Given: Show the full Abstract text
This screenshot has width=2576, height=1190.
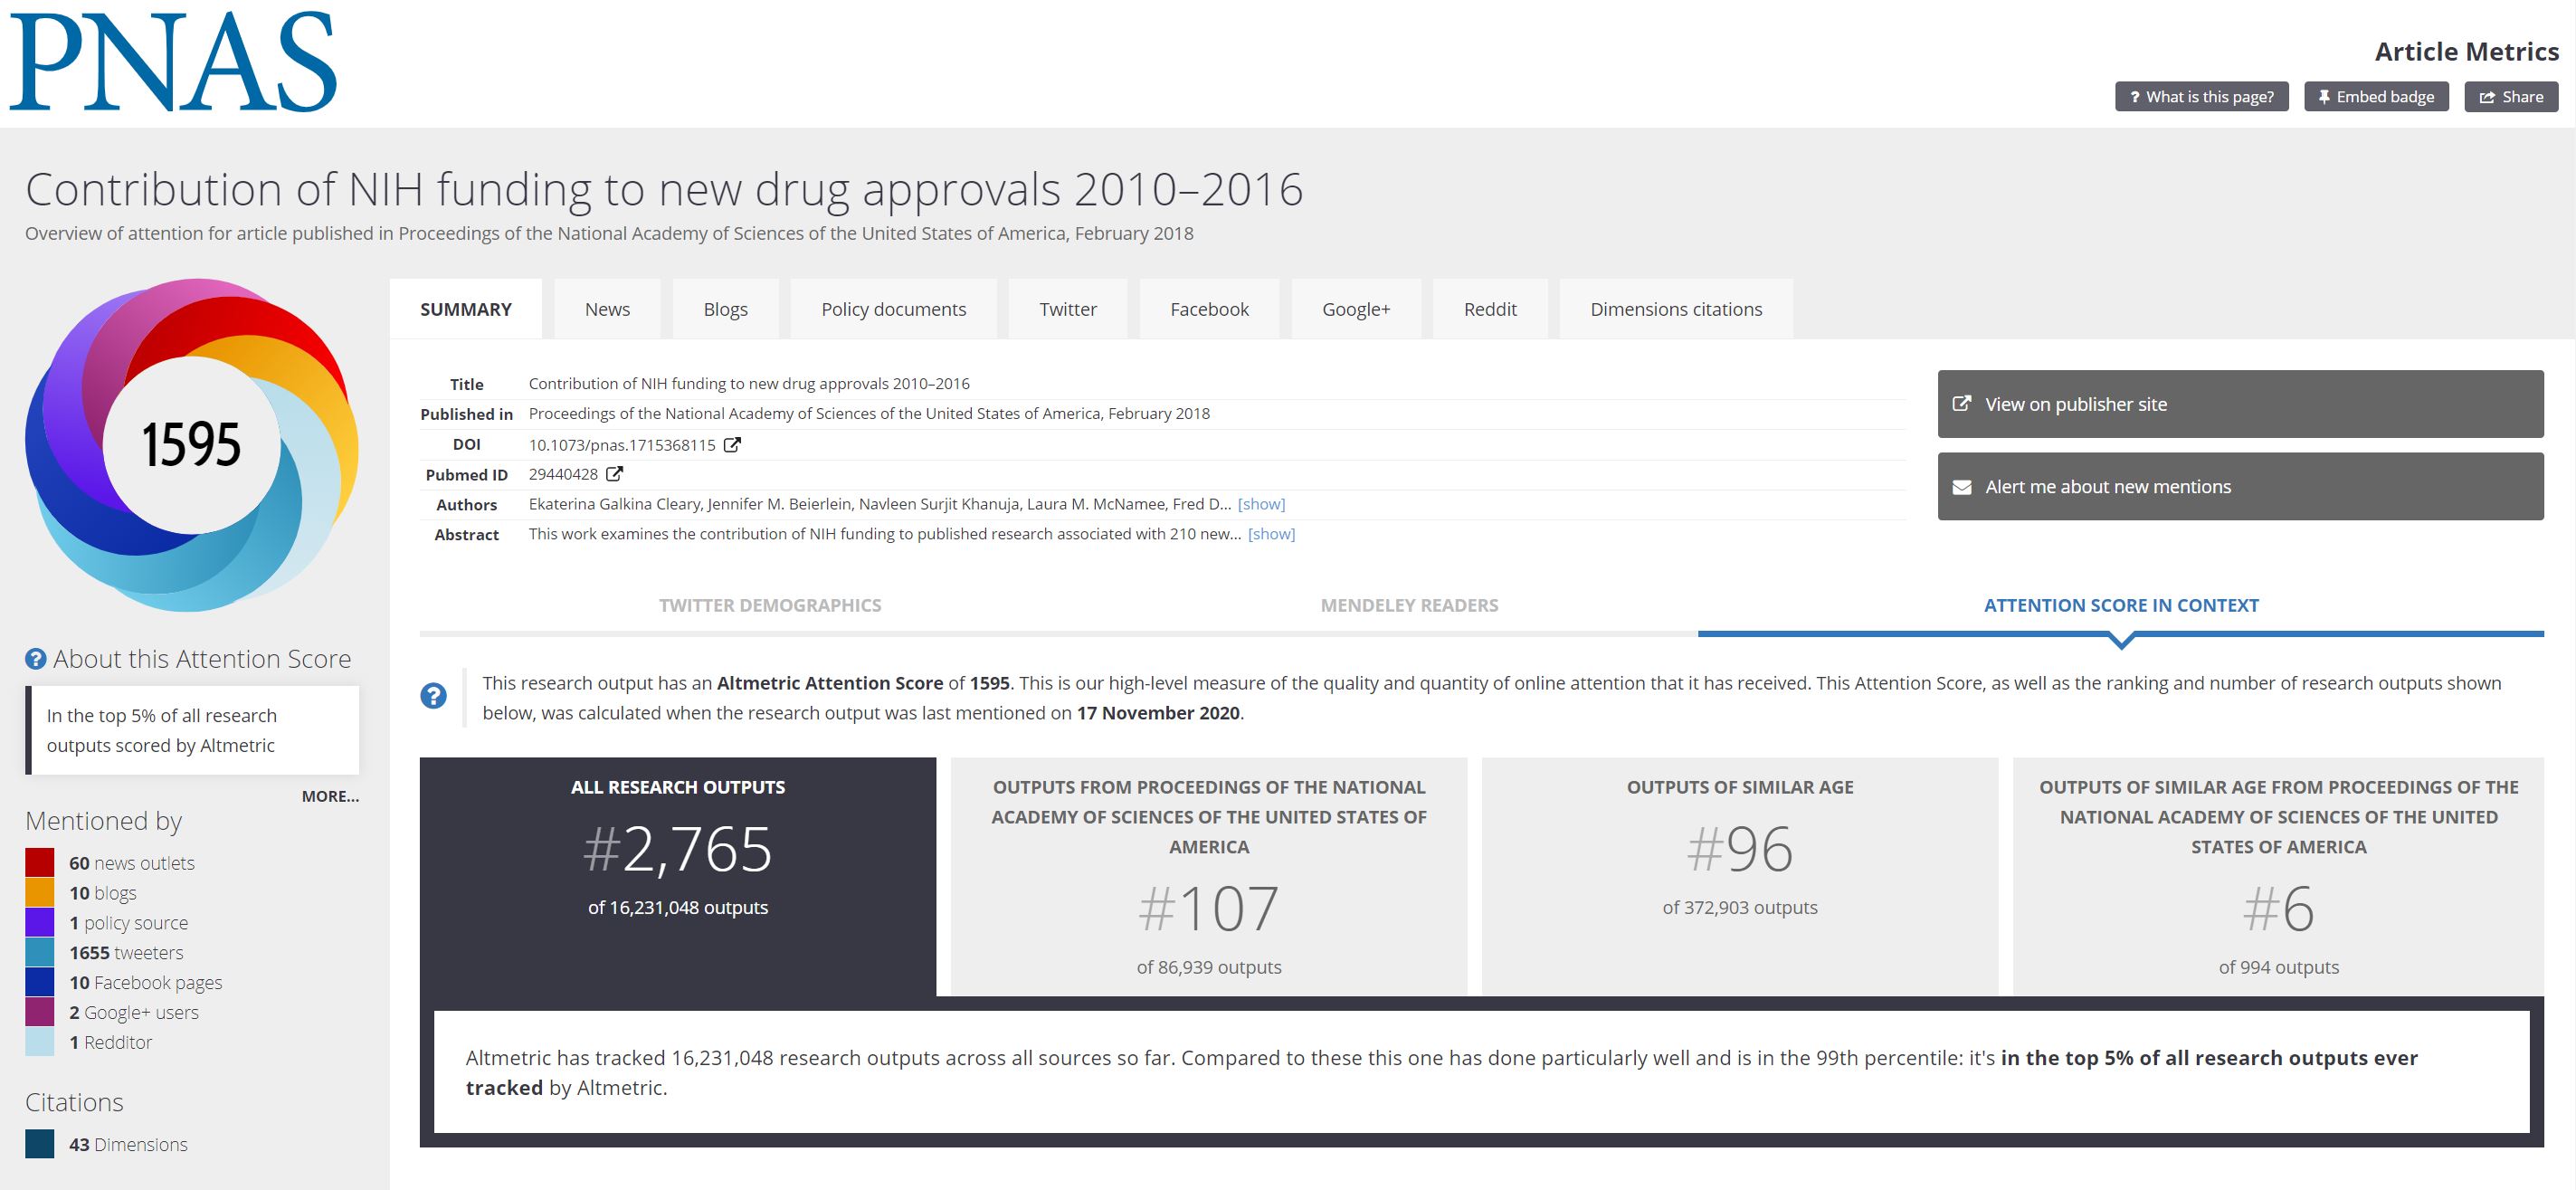Looking at the screenshot, I should (1271, 534).
